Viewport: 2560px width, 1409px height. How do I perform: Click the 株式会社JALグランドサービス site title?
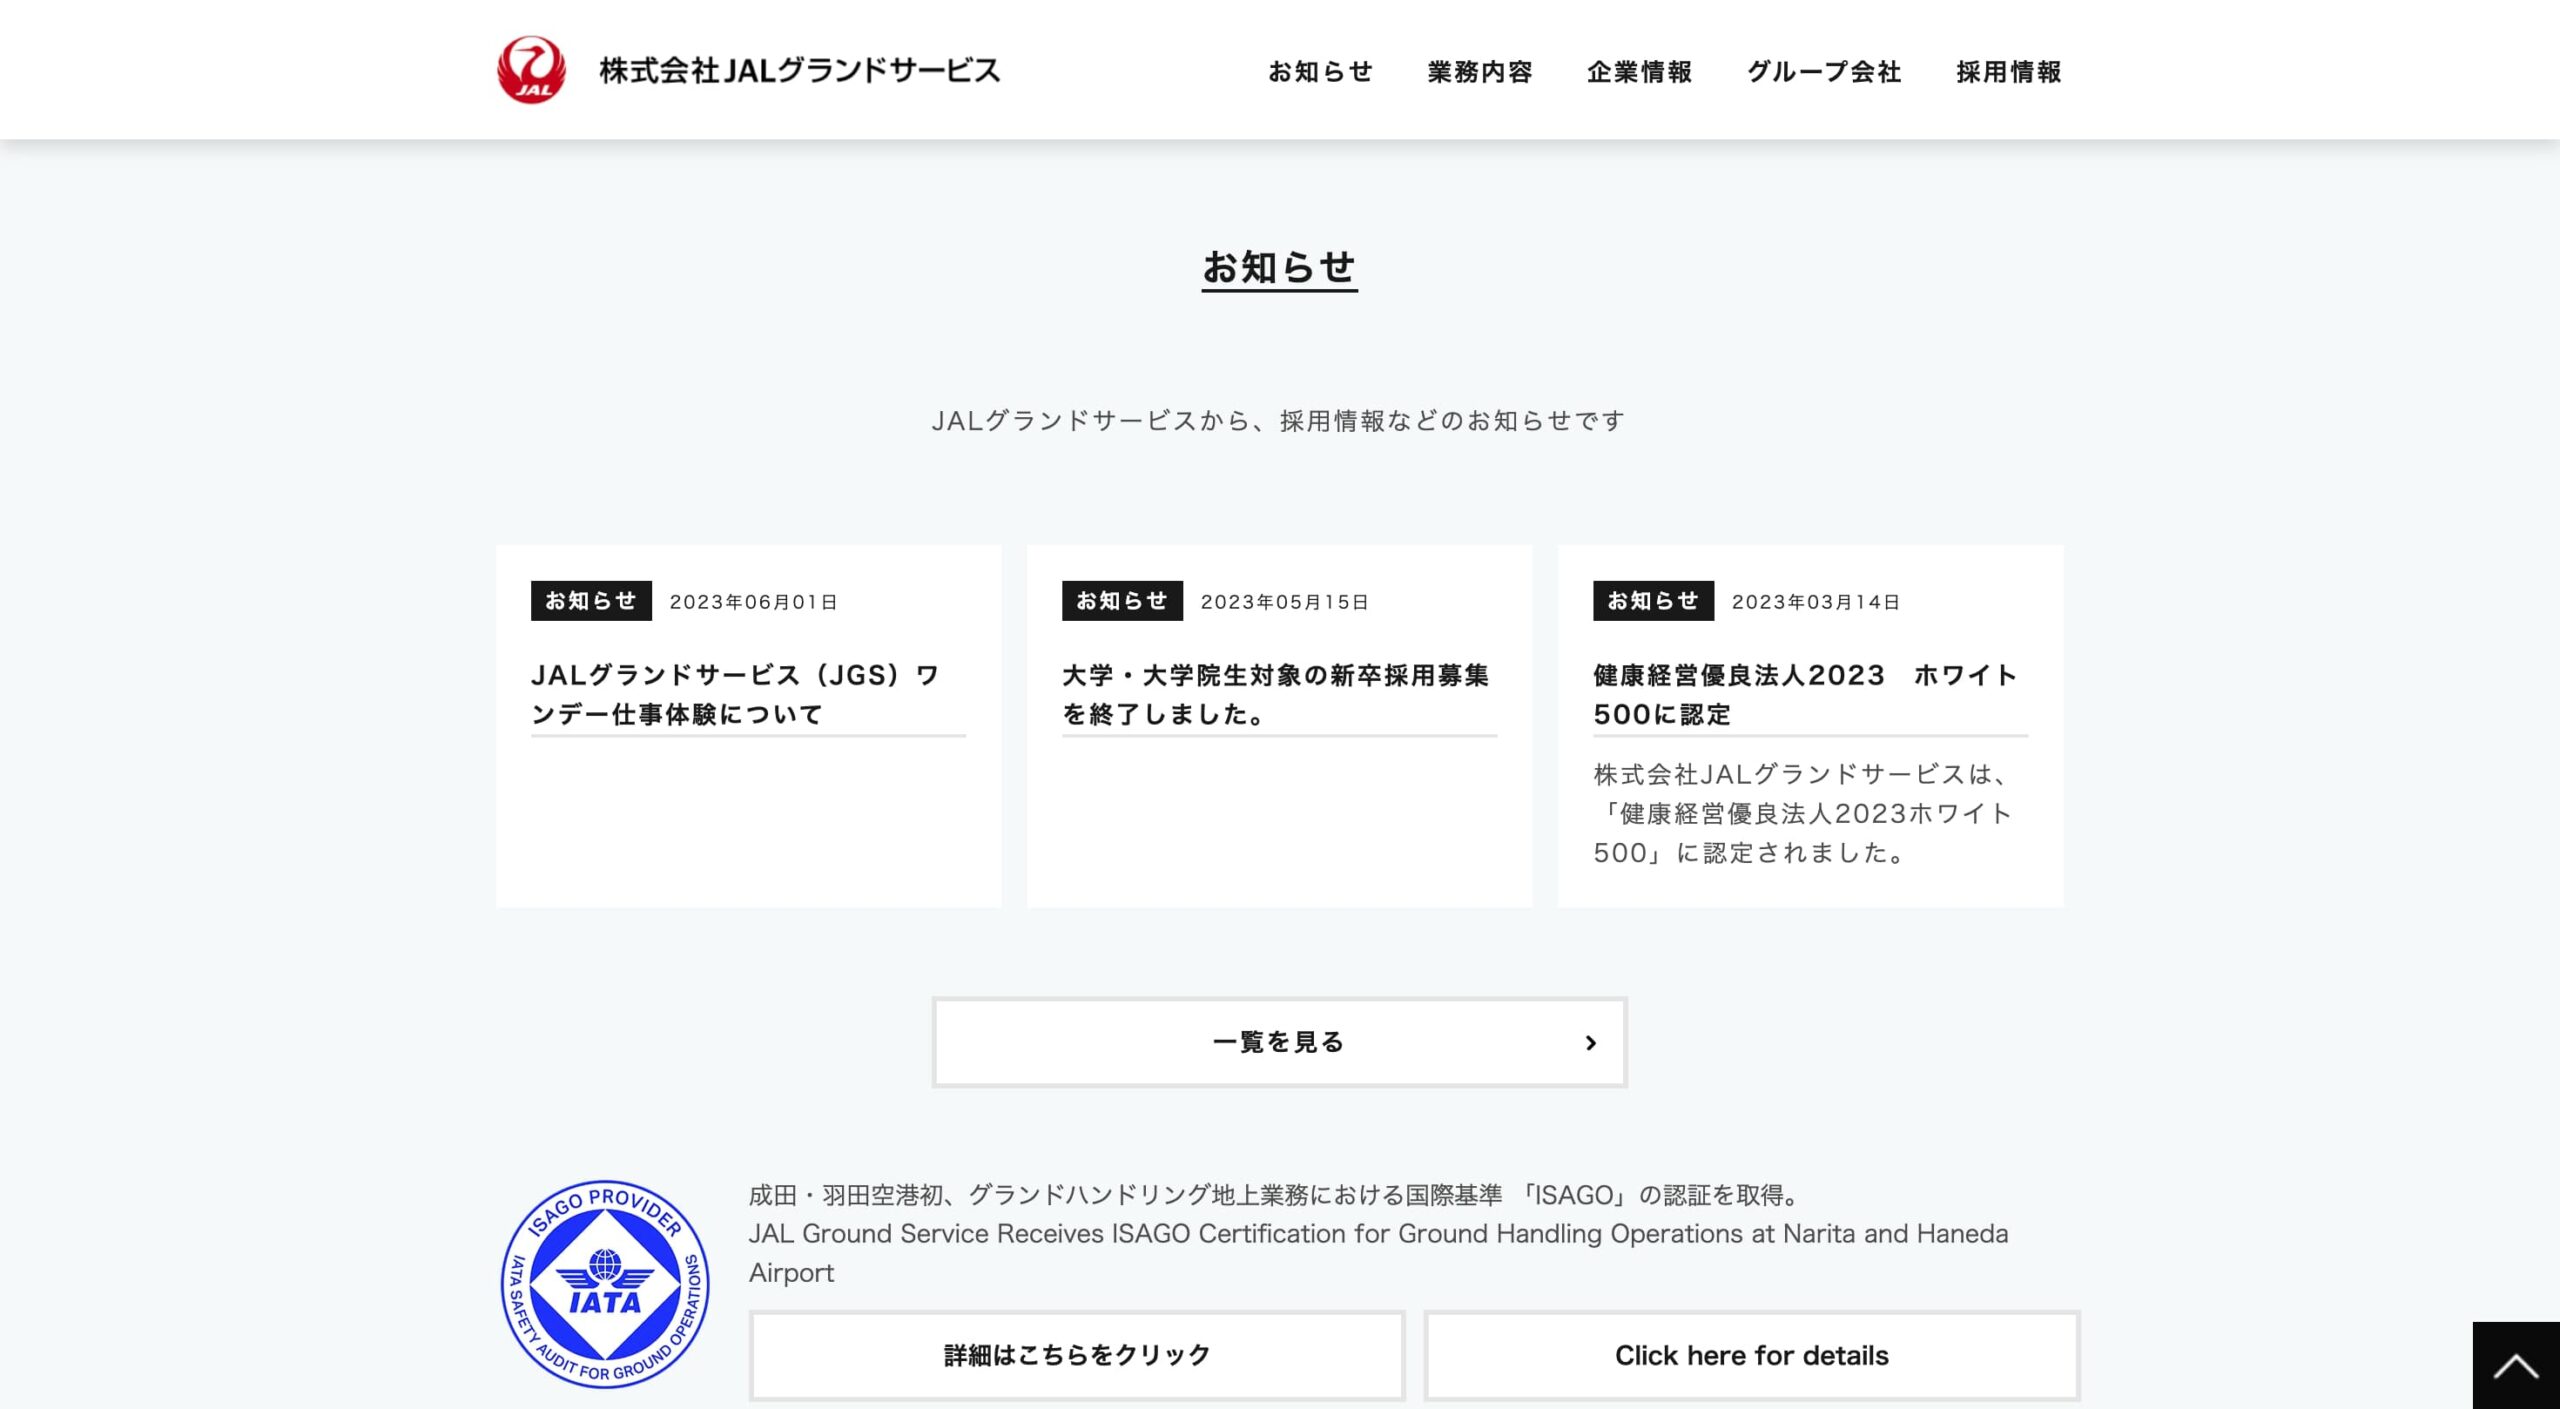(x=800, y=70)
